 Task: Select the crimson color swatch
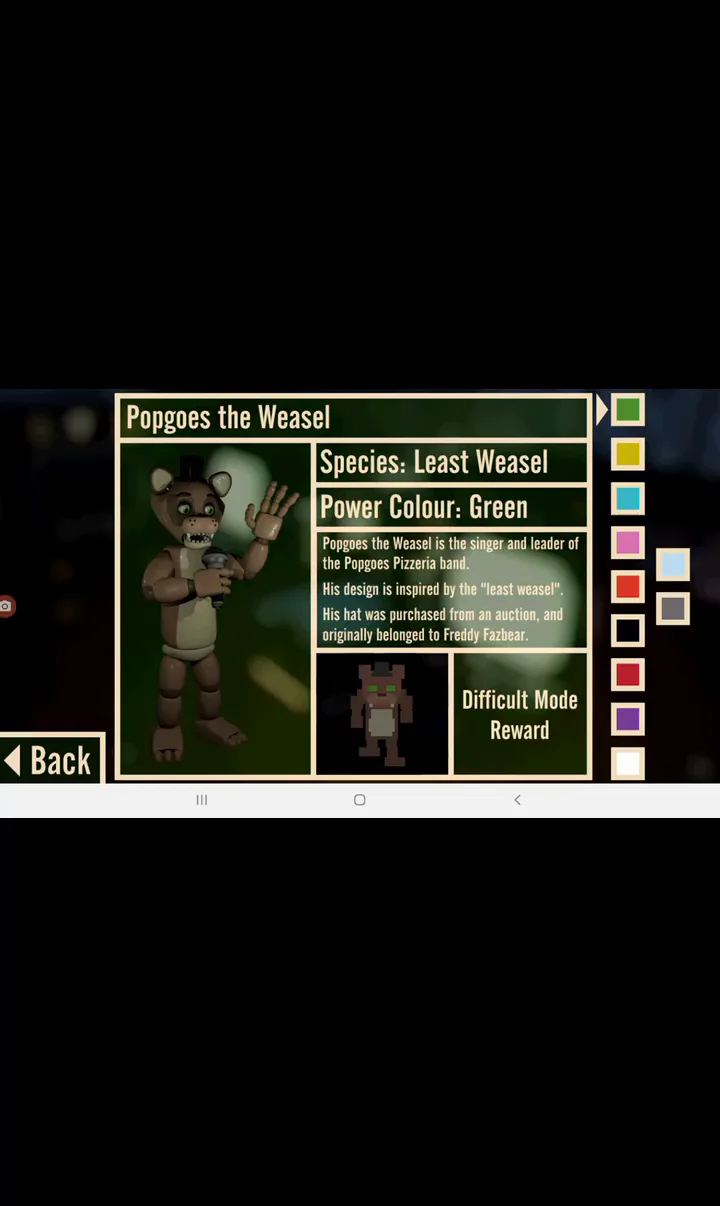[x=627, y=674]
